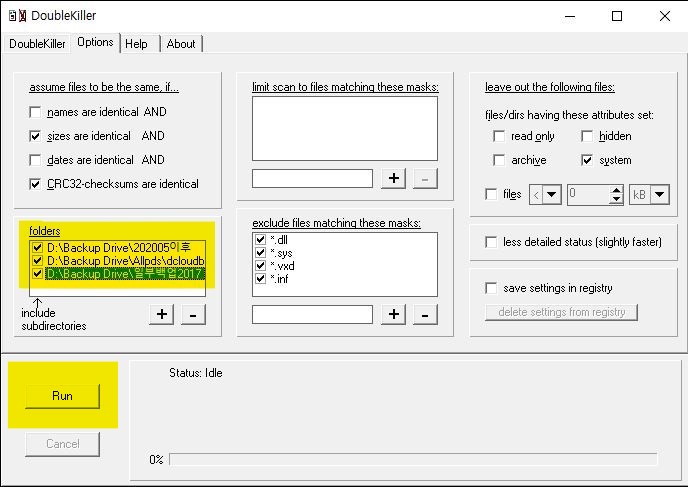The width and height of the screenshot is (688, 487).
Task: Select the D:\Backup Drive\Allpds\dcloudb folder row
Action: point(125,261)
